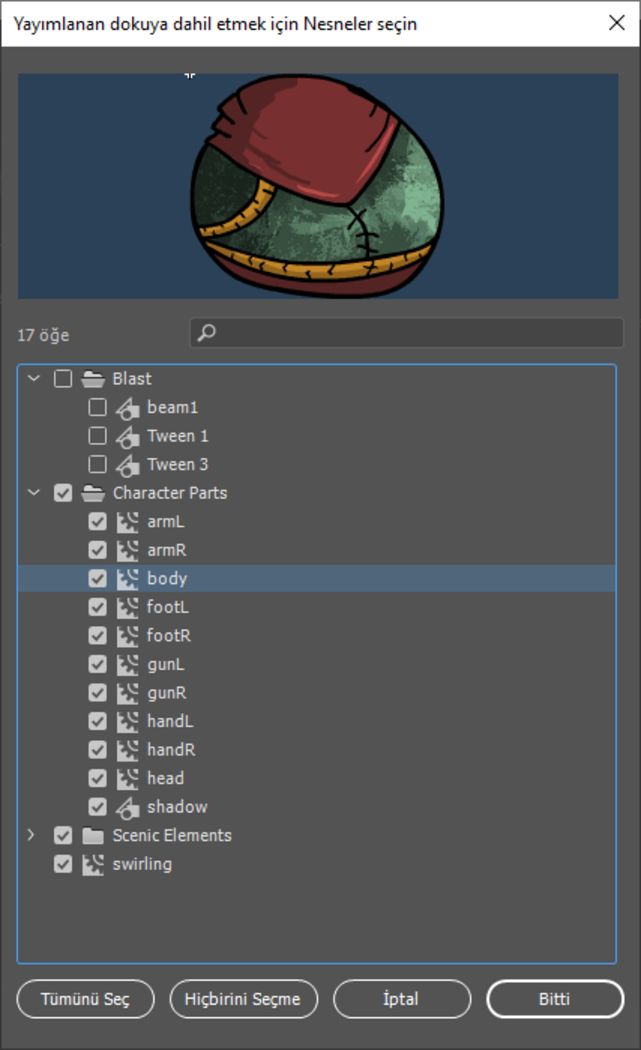Uncheck the head checkbox
641x1050 pixels.
tap(98, 778)
